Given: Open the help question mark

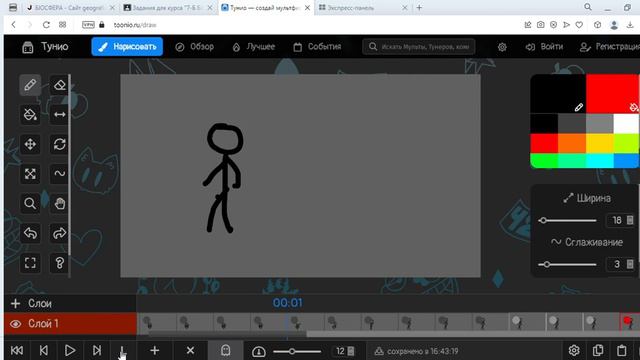Looking at the screenshot, I should tap(60, 263).
